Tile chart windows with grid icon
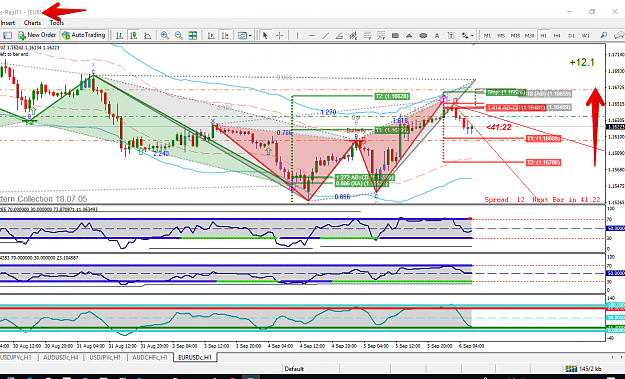 [193, 35]
